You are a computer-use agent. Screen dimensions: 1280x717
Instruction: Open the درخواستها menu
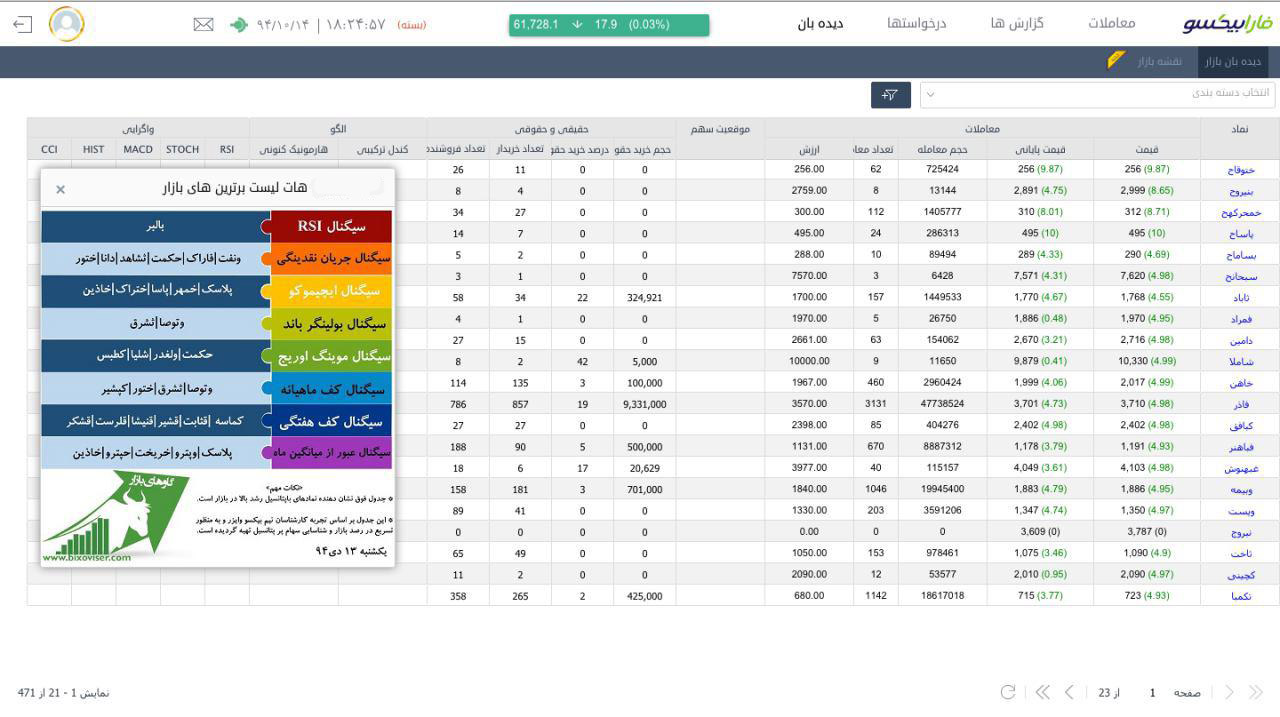click(916, 23)
